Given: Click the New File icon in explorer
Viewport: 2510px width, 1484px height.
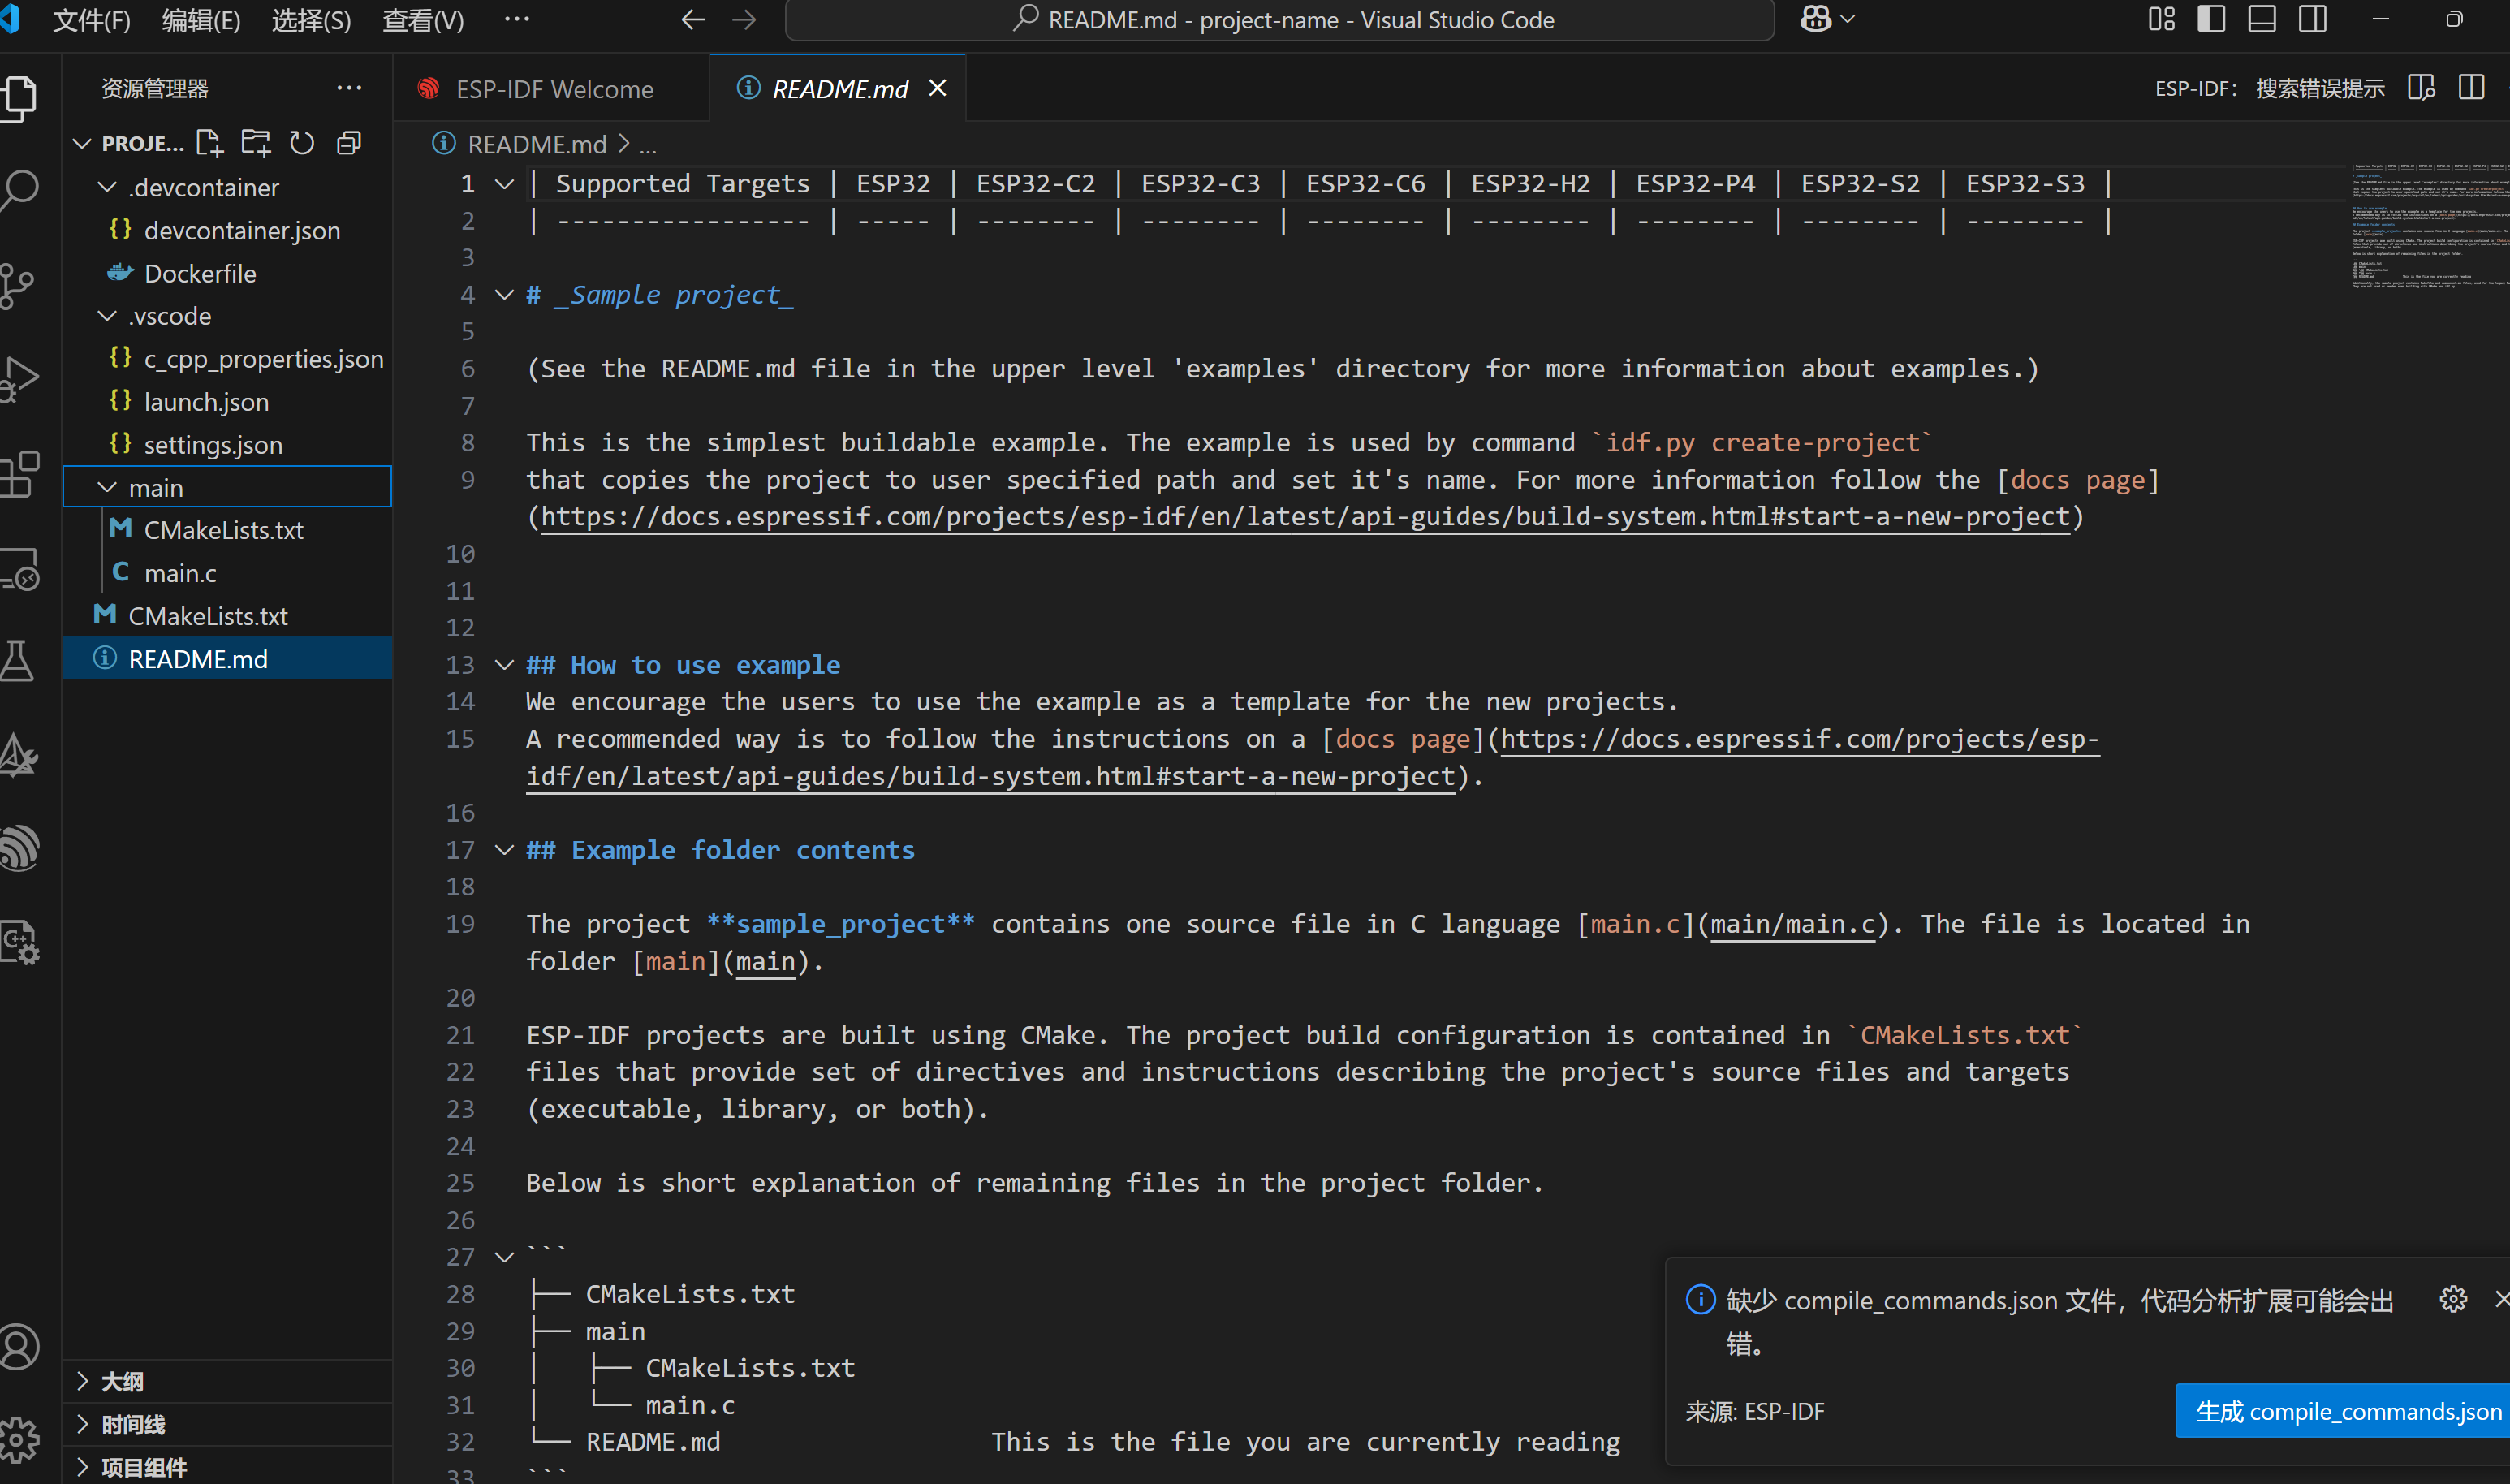Looking at the screenshot, I should (209, 143).
